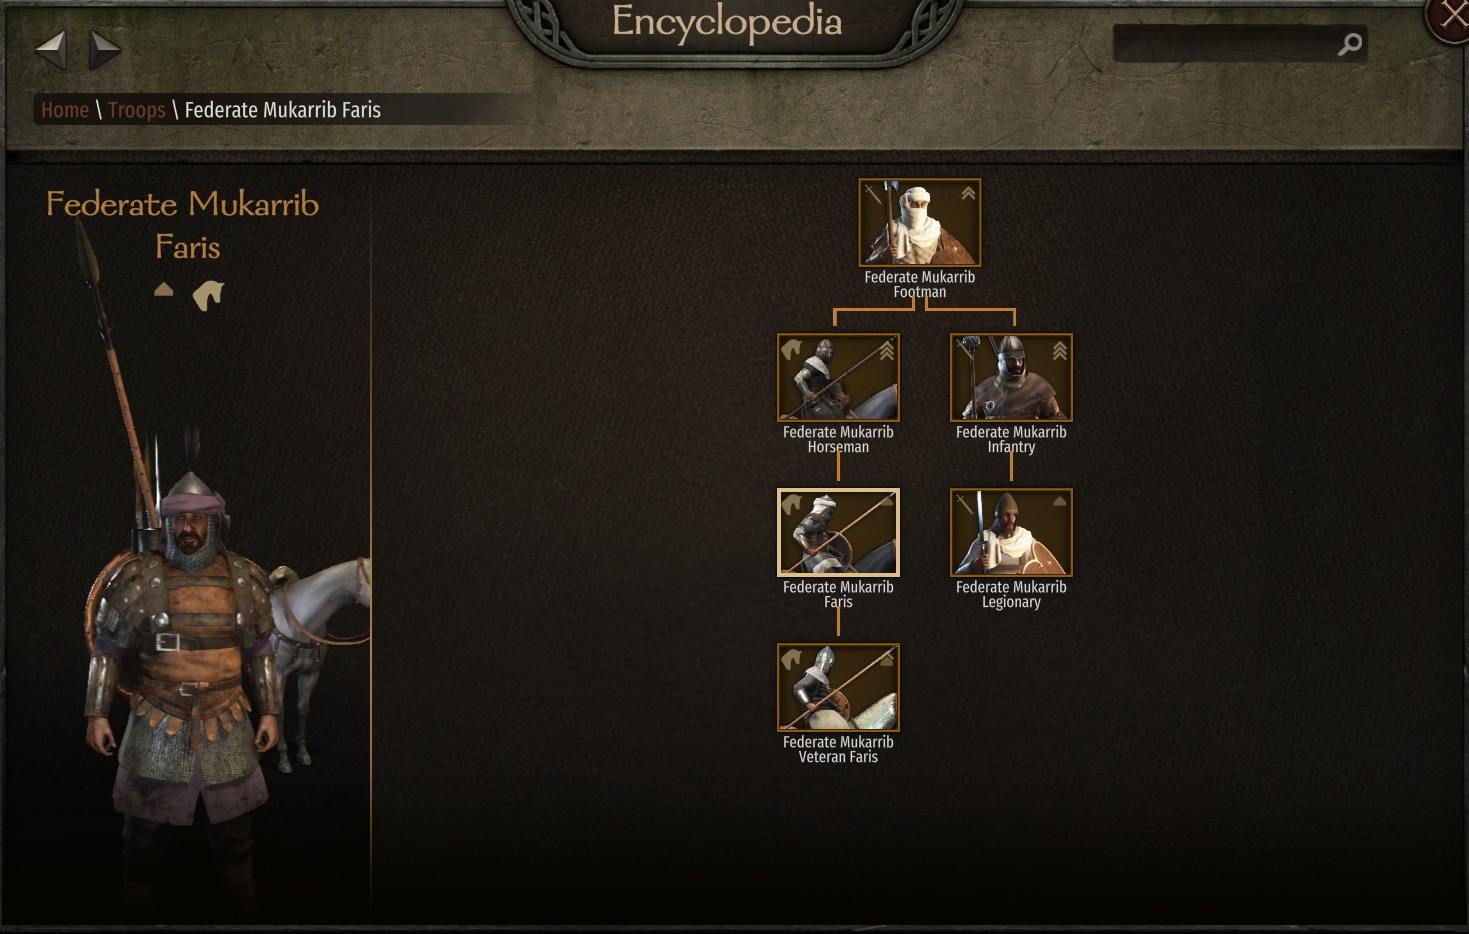
Task: Click the Federate Mukarrib Faris breadcrumb text
Action: 283,110
